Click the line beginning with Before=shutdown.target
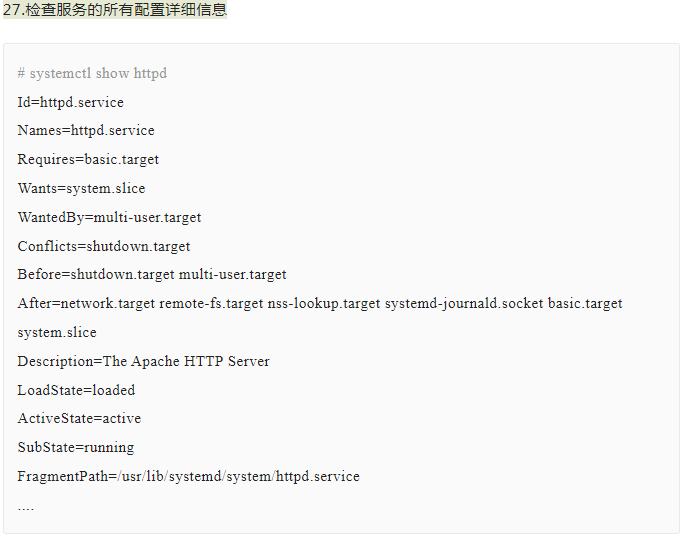Screen dimensions: 684x536 click(152, 275)
